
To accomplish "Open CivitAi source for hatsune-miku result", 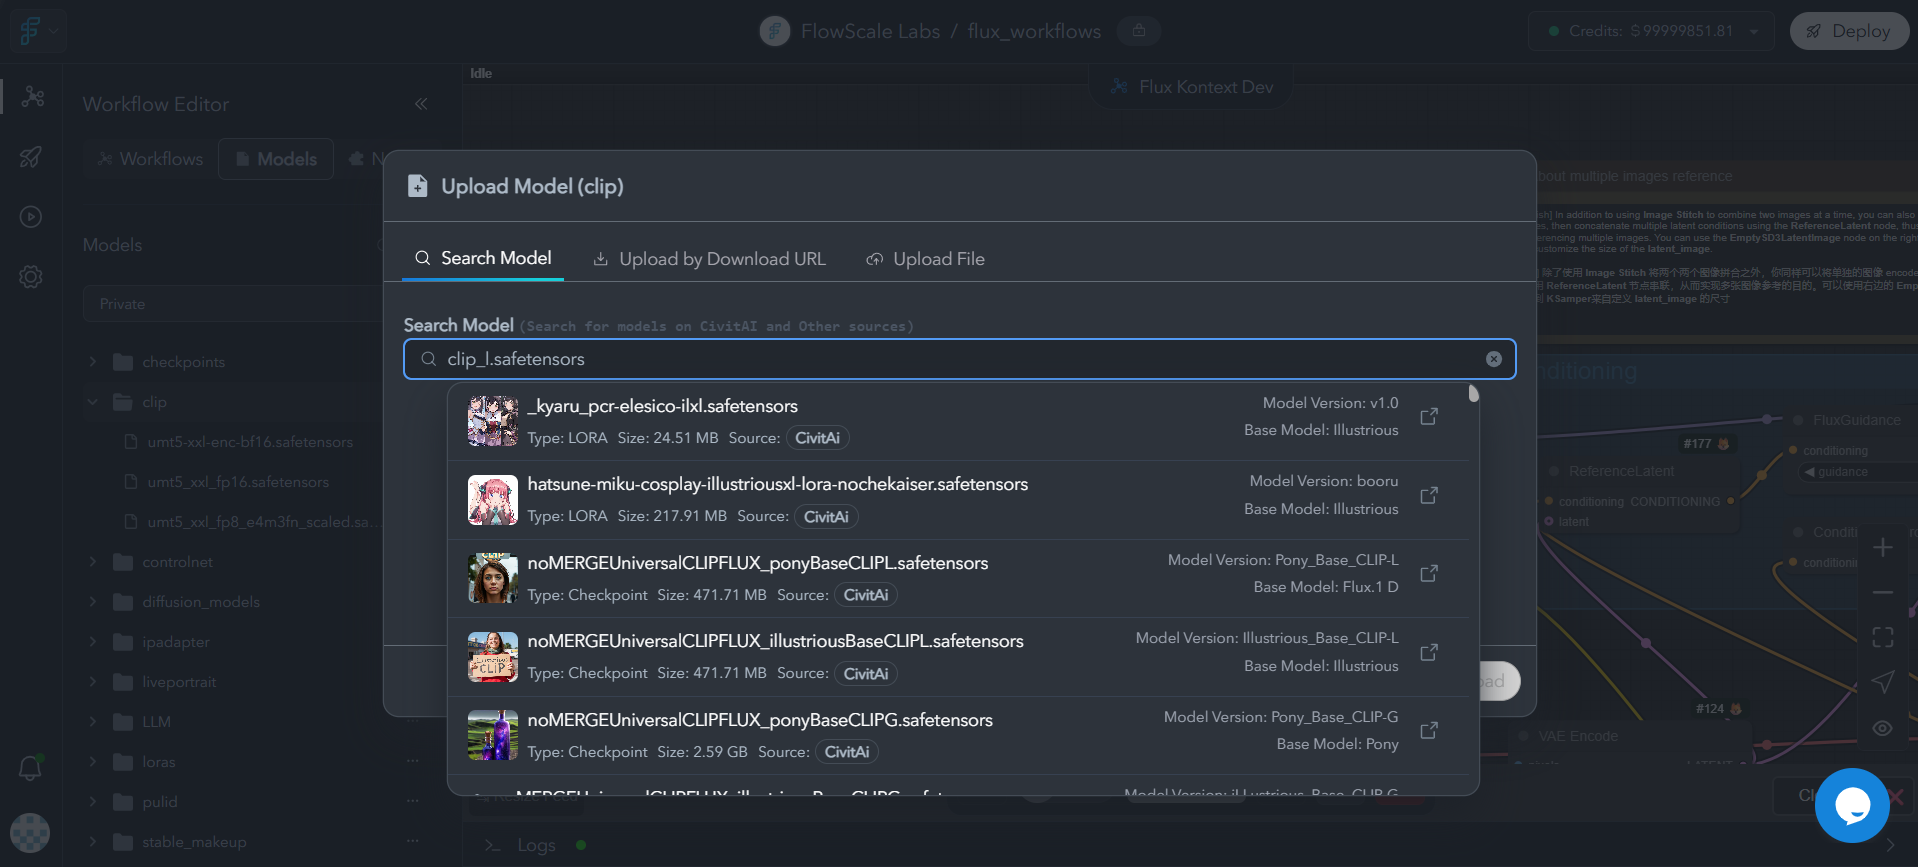I will point(826,517).
